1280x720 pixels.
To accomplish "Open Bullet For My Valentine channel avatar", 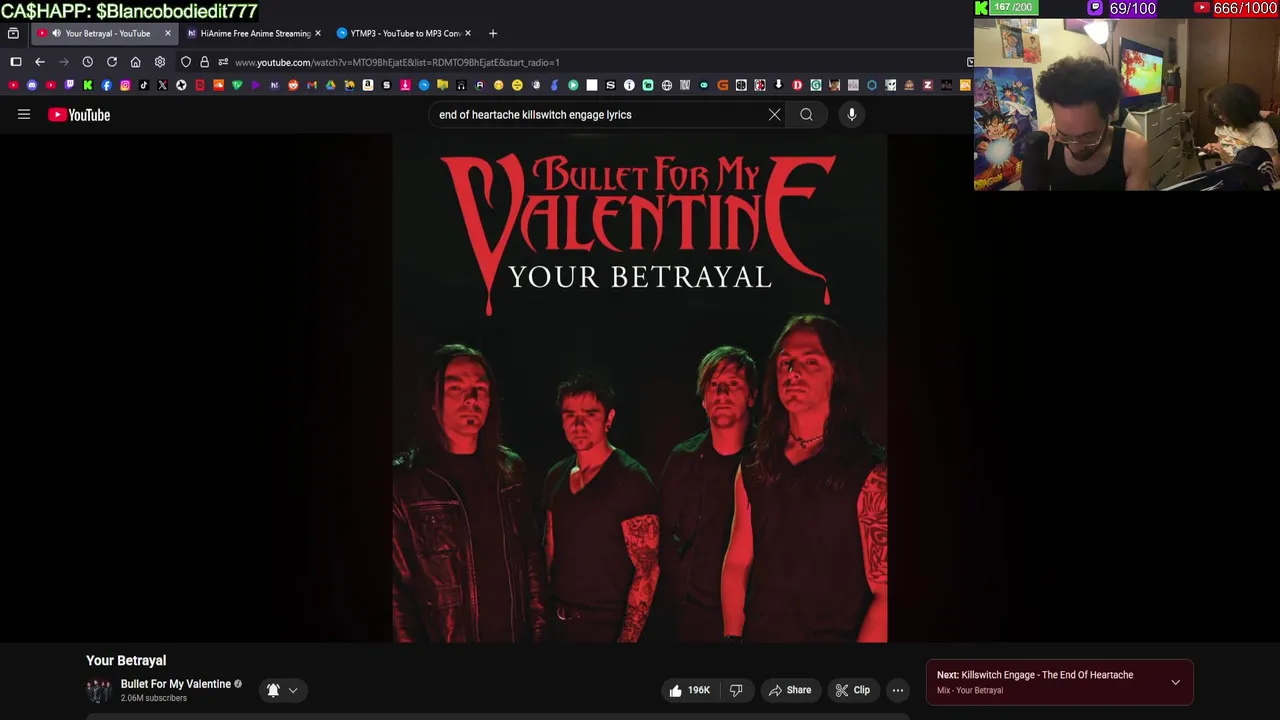I will click(98, 690).
